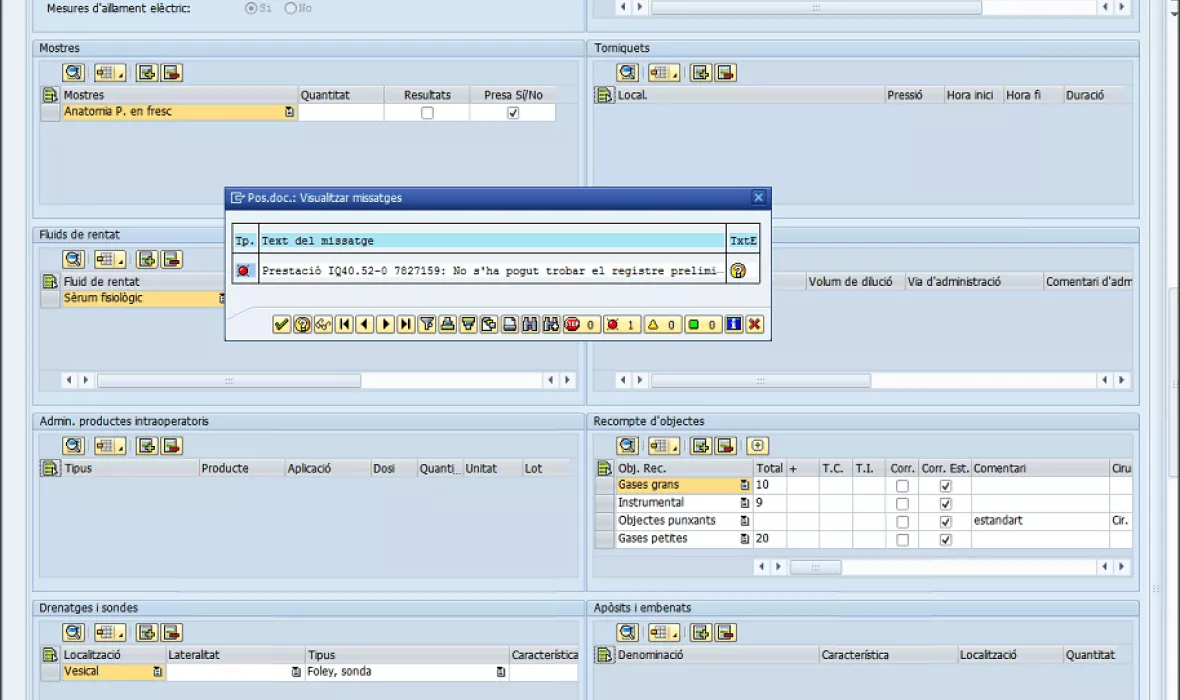Click the red X cancel icon in dialog toolbar
Screen dimensions: 1180x700
tap(755, 324)
